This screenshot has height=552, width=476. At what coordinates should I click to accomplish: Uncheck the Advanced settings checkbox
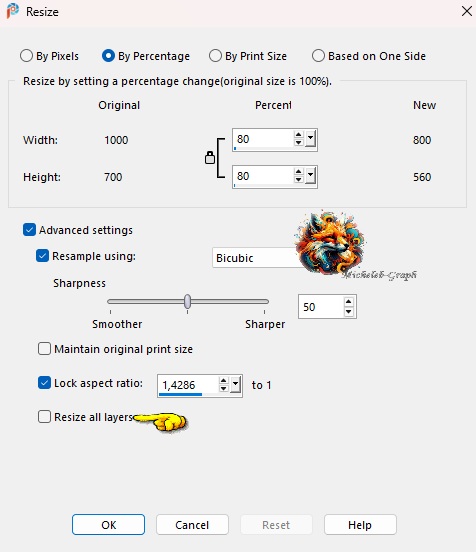tap(29, 230)
